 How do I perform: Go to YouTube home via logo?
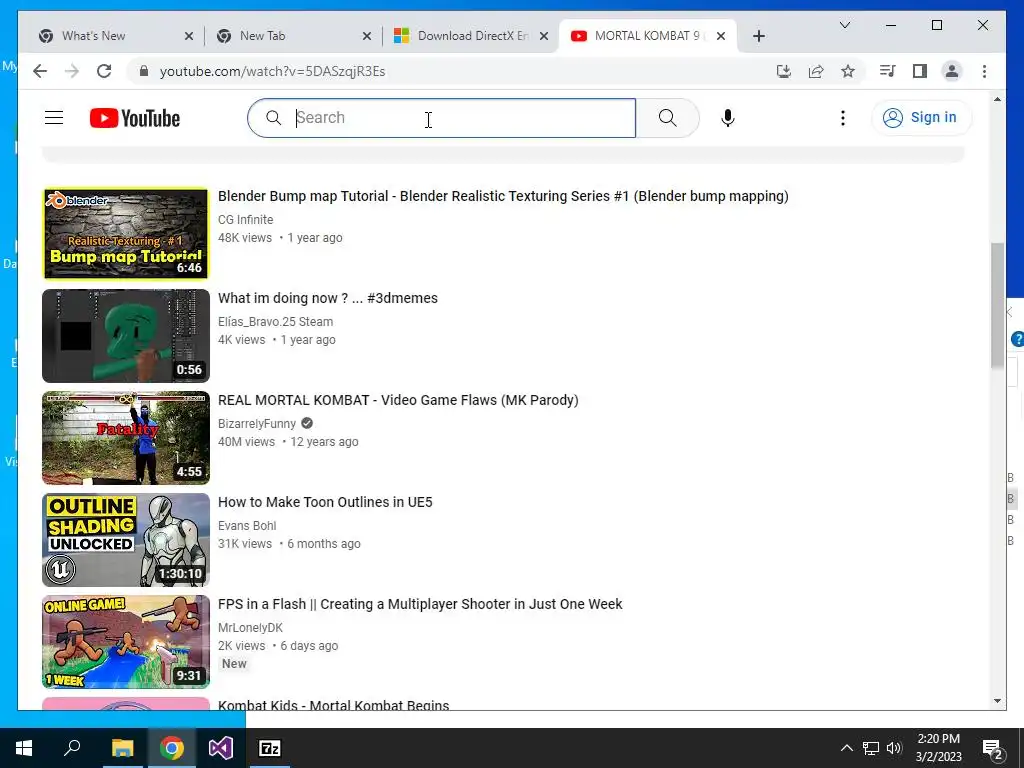[x=135, y=118]
